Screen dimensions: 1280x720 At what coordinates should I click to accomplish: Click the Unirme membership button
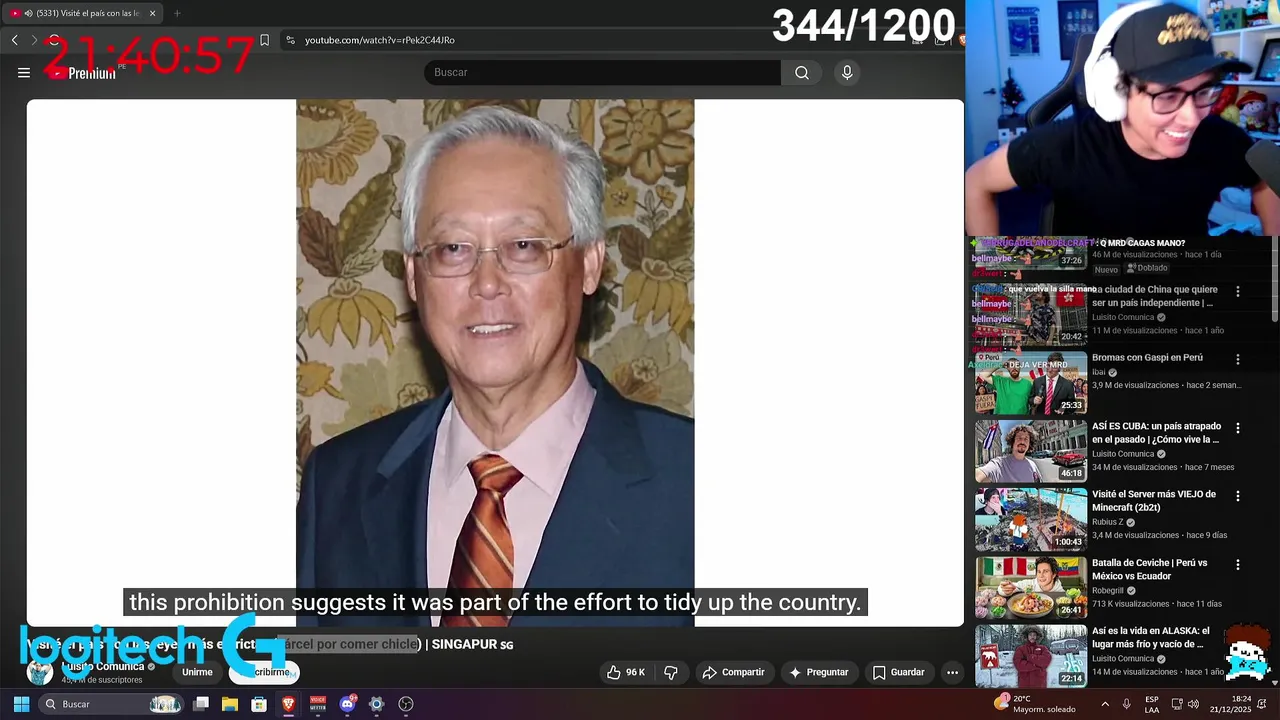click(x=197, y=672)
